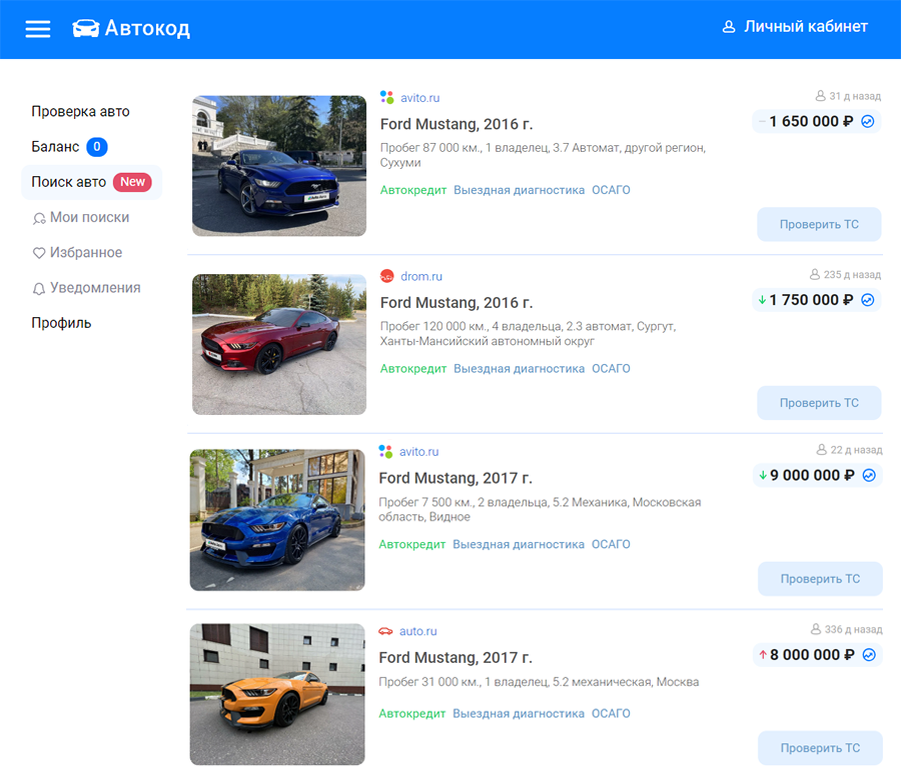Click ОСАГО on 9 000 000 listing
Screen dimensions: 901x778
611,544
